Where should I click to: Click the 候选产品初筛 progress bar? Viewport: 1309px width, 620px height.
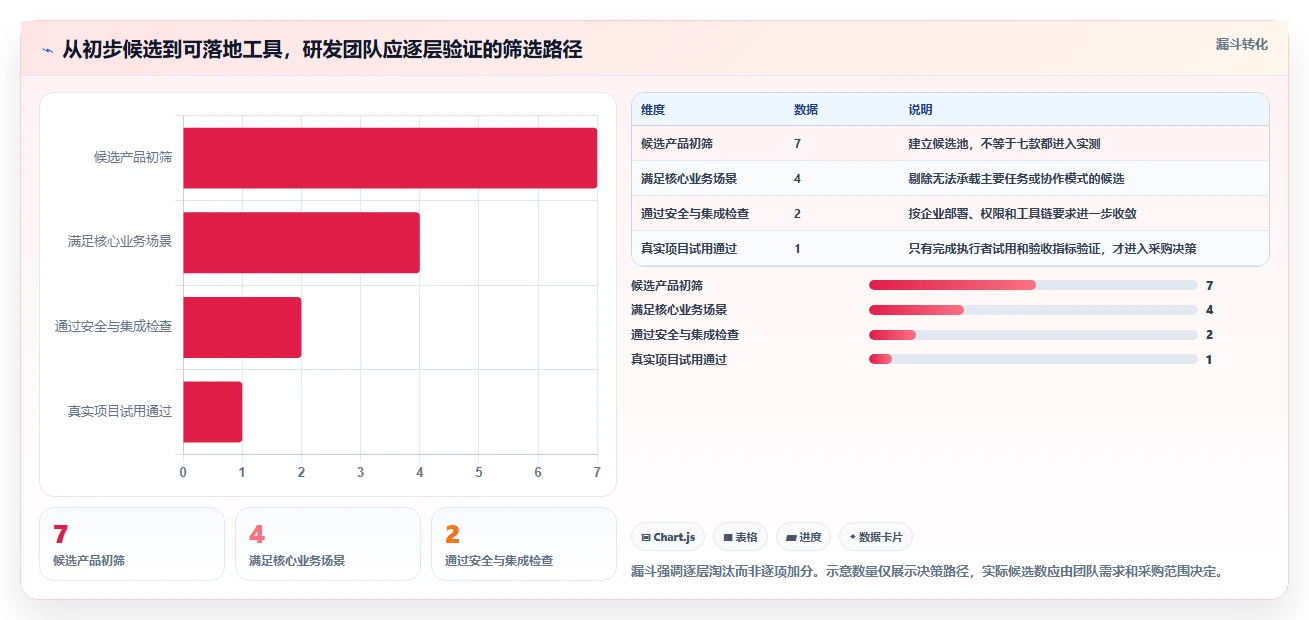1033,285
